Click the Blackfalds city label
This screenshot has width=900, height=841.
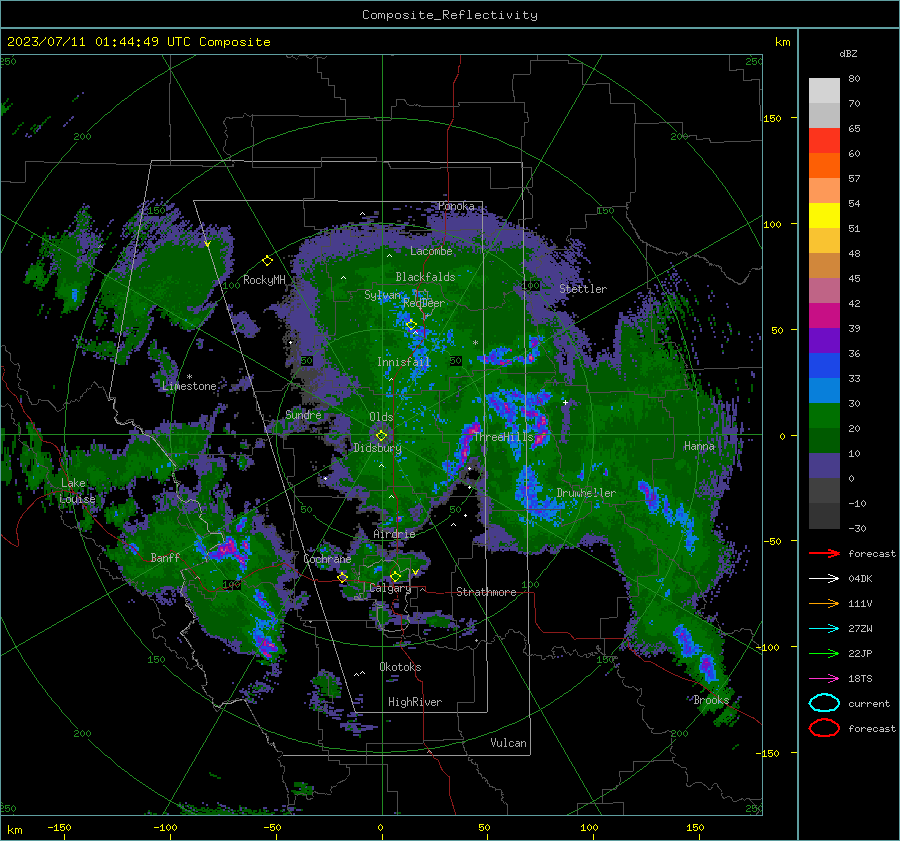(425, 277)
